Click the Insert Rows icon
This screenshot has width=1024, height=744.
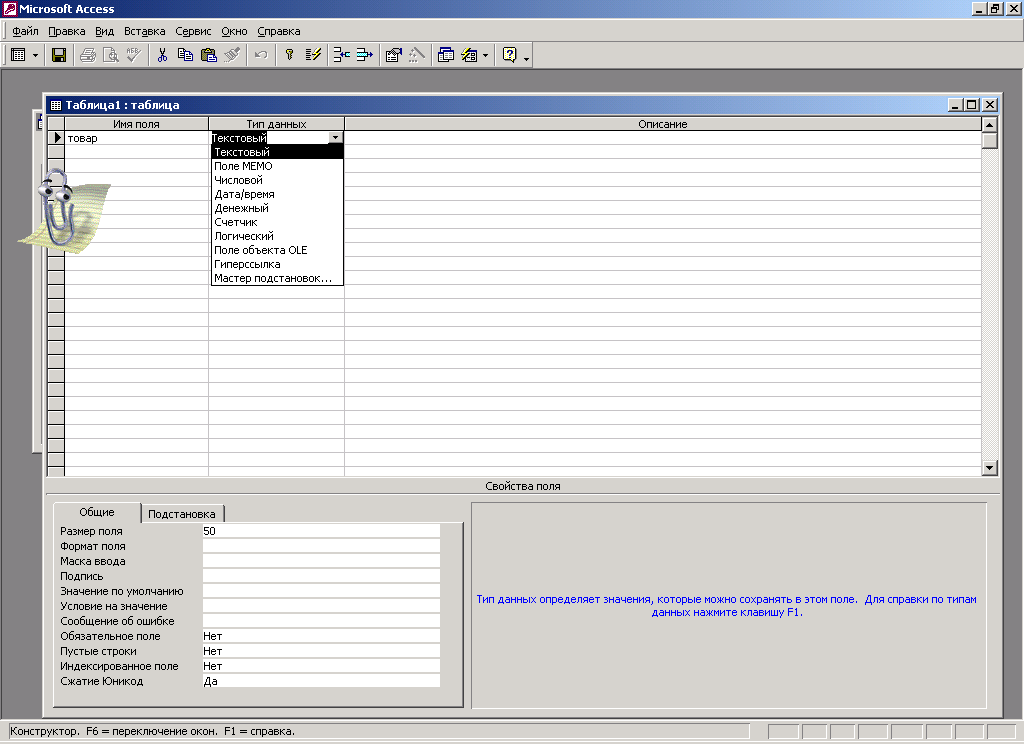(342, 56)
